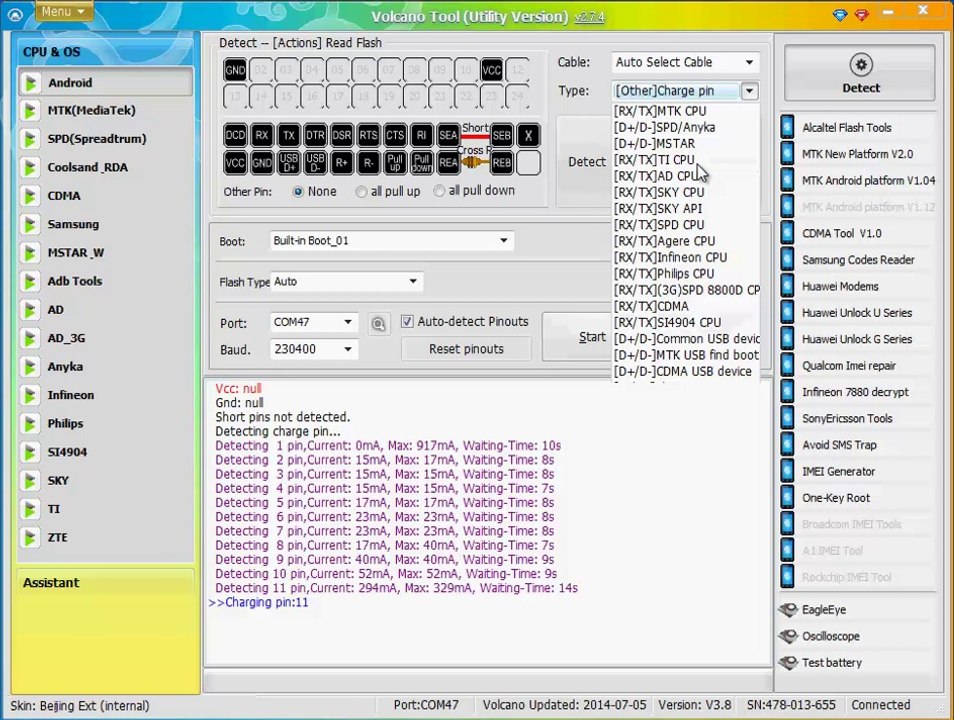Click EagleEye tool icon

pos(789,609)
